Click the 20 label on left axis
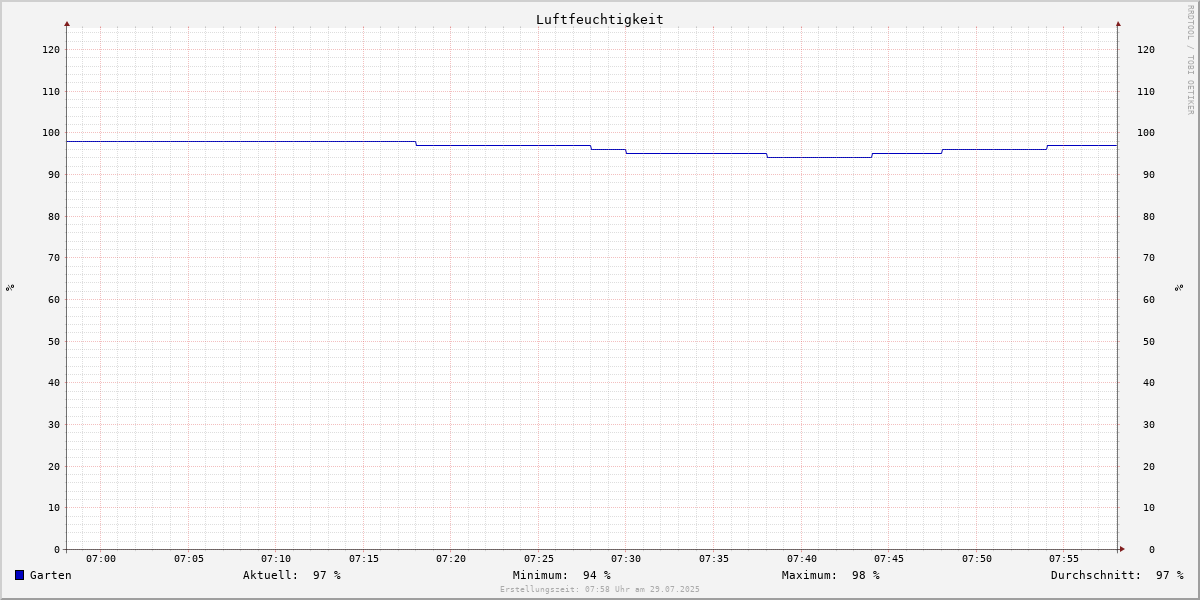1200x600 pixels. pos(54,467)
